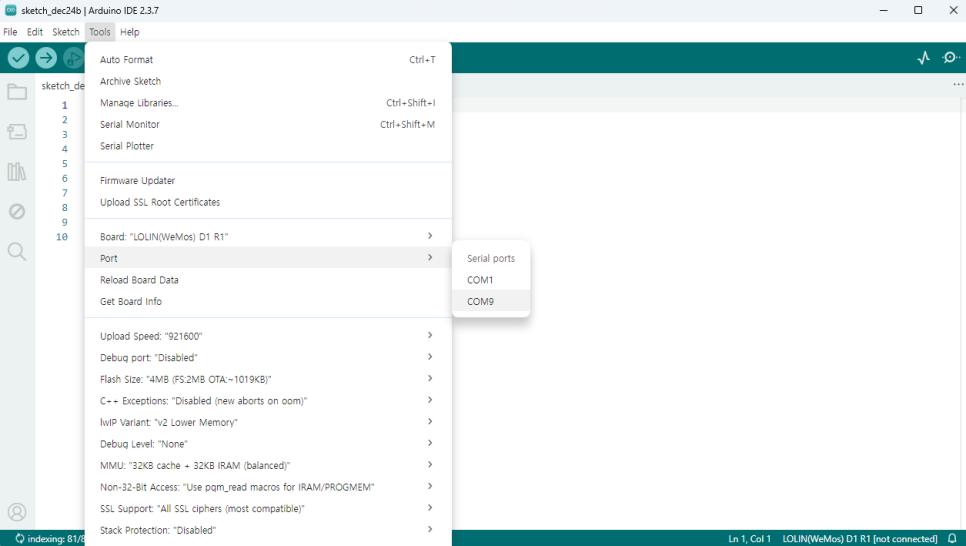Click the board status in status bar
Image resolution: width=966 pixels, height=546 pixels.
click(859, 539)
